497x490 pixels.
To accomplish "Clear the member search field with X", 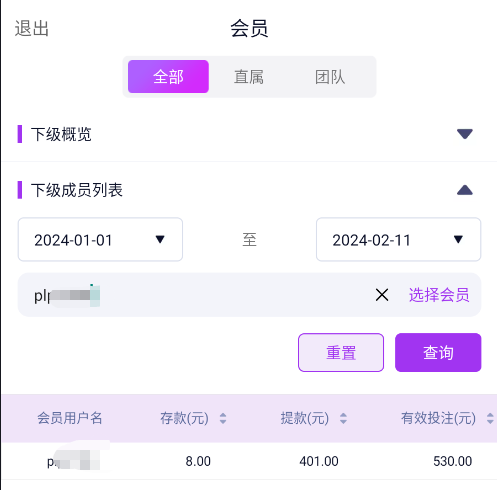I will [x=382, y=295].
